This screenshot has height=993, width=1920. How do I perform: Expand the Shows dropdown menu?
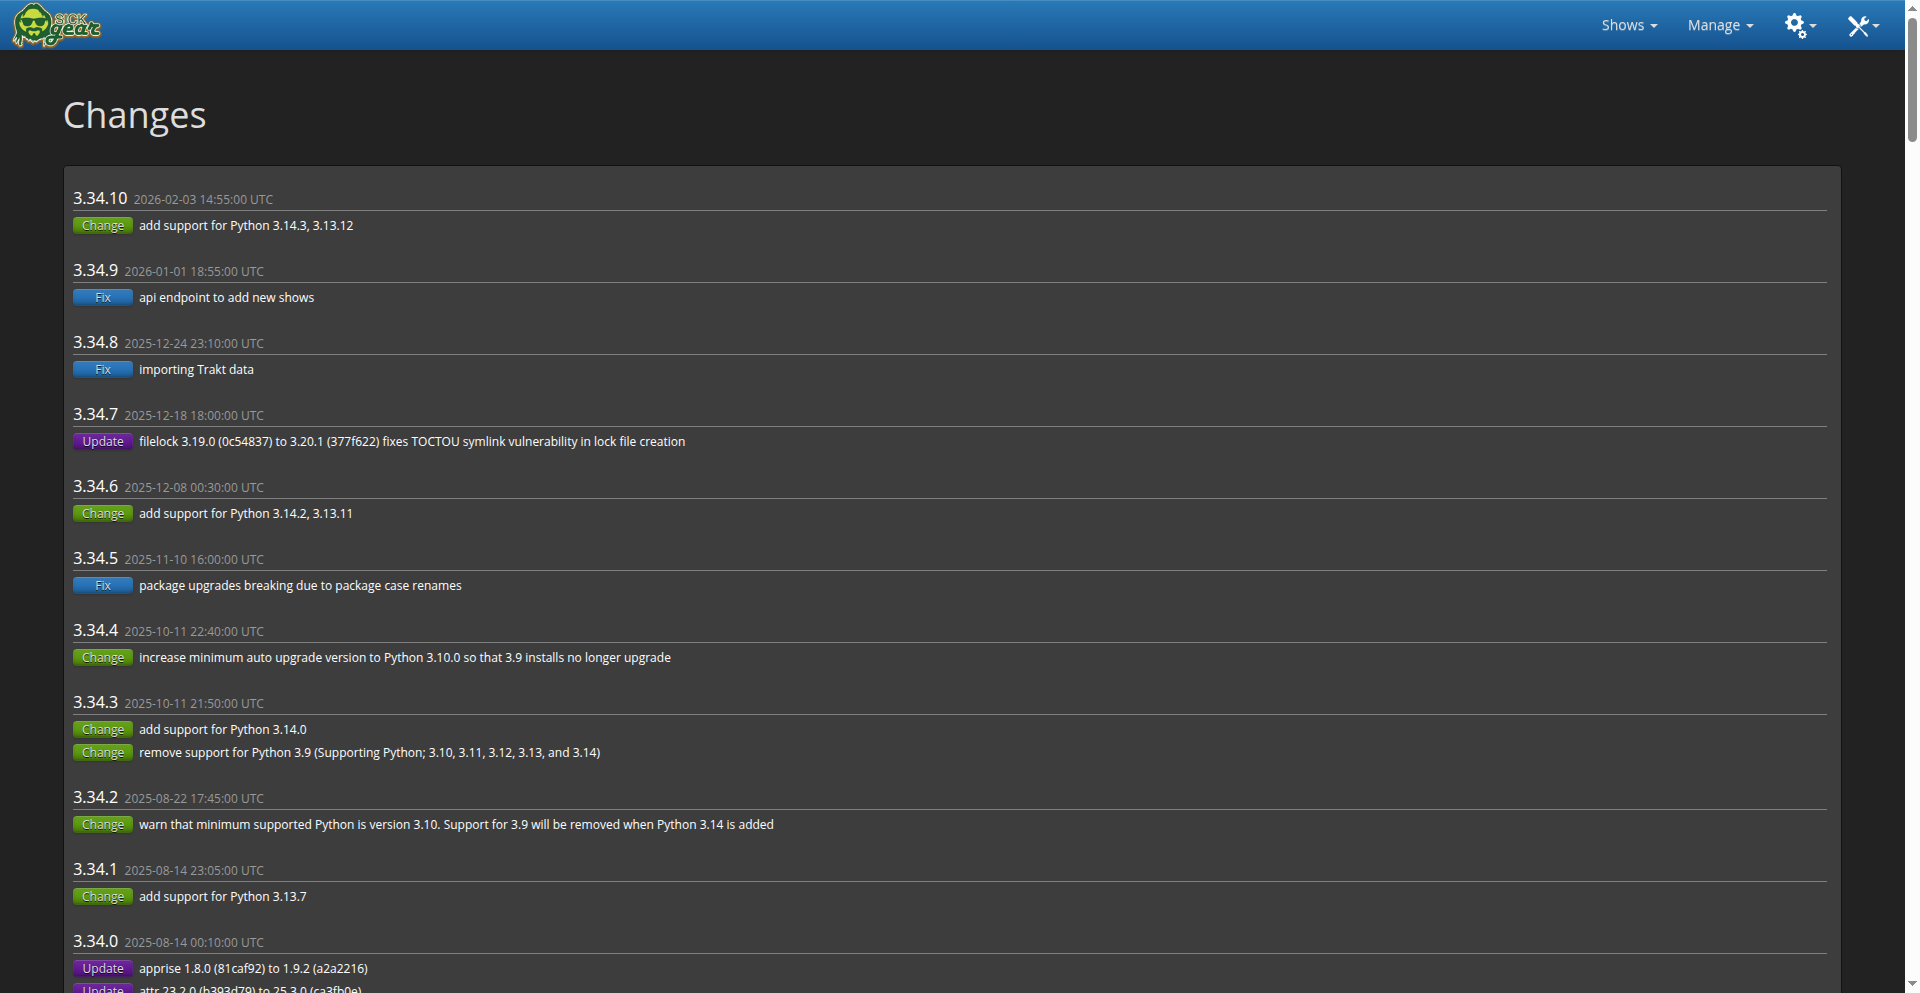(1629, 26)
